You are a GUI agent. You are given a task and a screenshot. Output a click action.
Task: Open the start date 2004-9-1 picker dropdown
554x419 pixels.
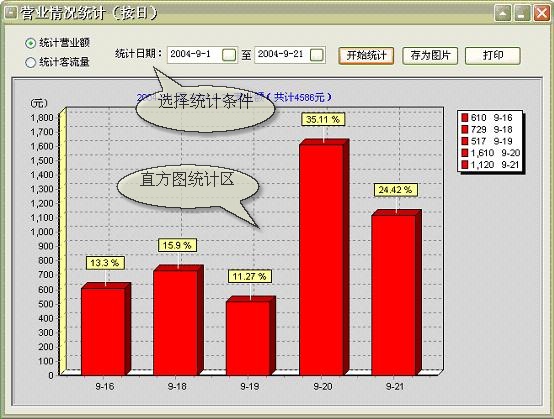point(229,55)
